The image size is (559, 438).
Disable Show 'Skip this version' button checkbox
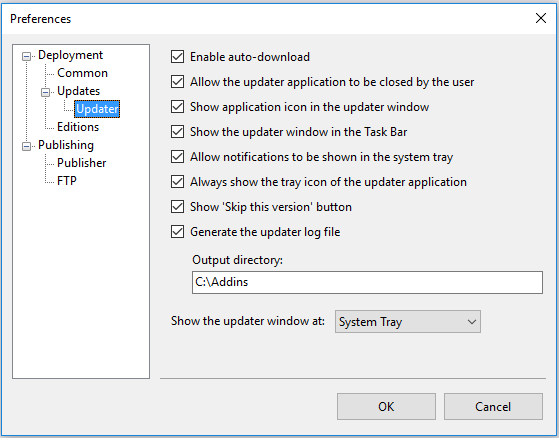178,207
